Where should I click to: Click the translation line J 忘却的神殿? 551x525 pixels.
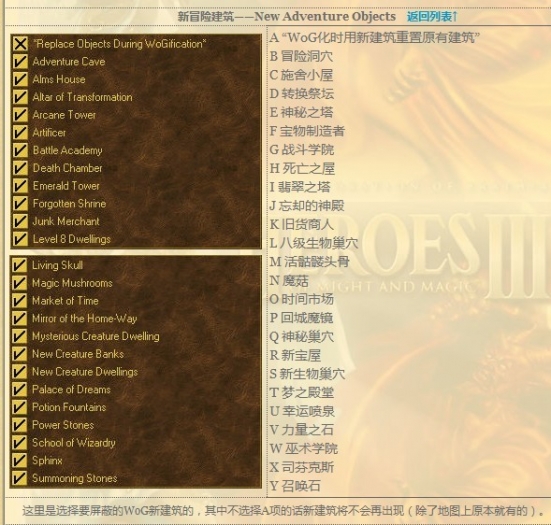(x=307, y=206)
